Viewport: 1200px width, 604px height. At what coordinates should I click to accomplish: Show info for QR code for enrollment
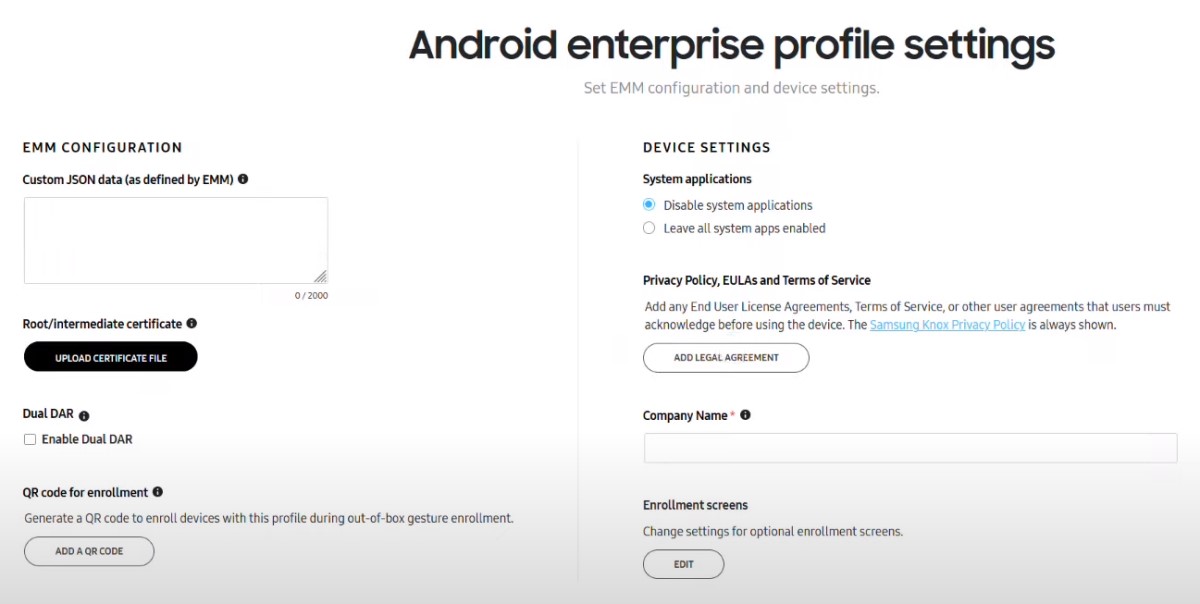(x=158, y=492)
